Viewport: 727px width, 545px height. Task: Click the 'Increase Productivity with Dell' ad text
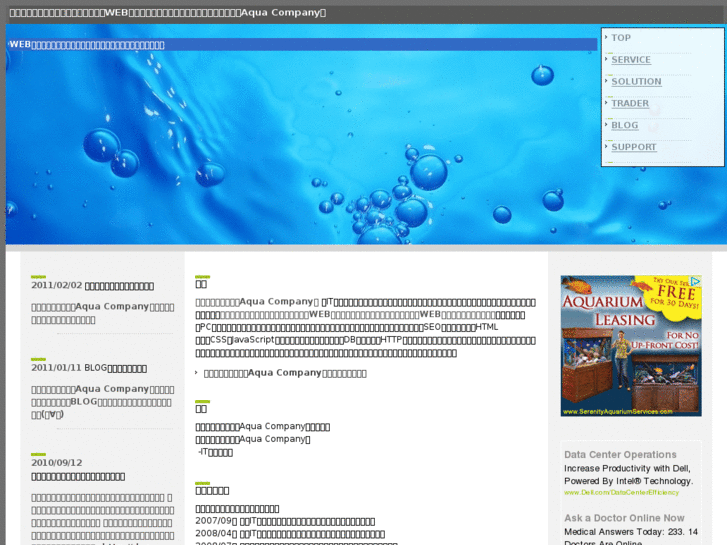click(627, 468)
